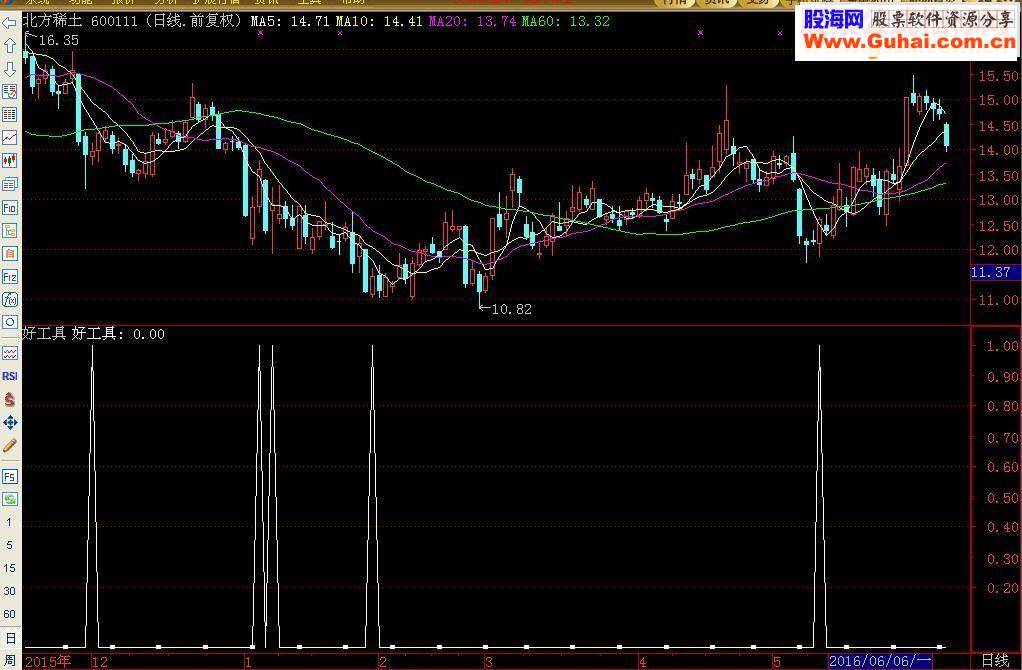Open F10 company information
The width and height of the screenshot is (1022, 670).
coord(9,208)
